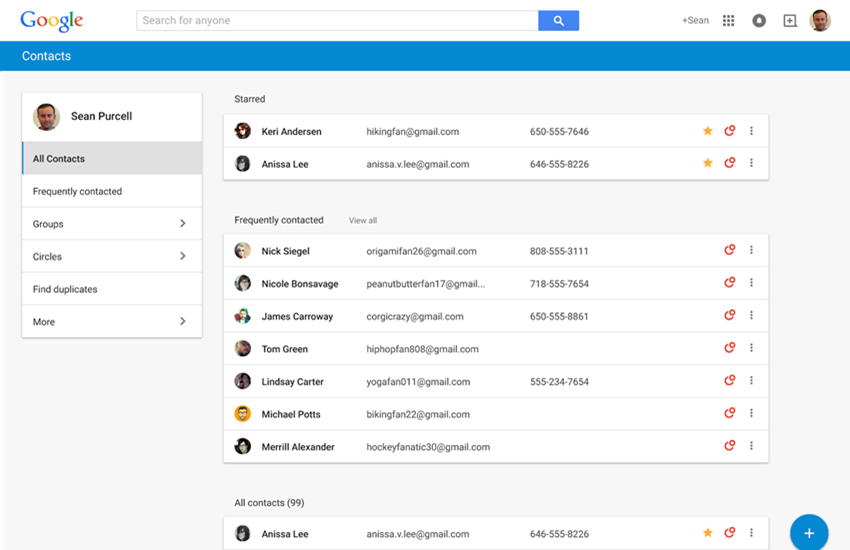Open more options for Keri Andersen
Image resolution: width=850 pixels, height=550 pixels.
pyautogui.click(x=751, y=131)
